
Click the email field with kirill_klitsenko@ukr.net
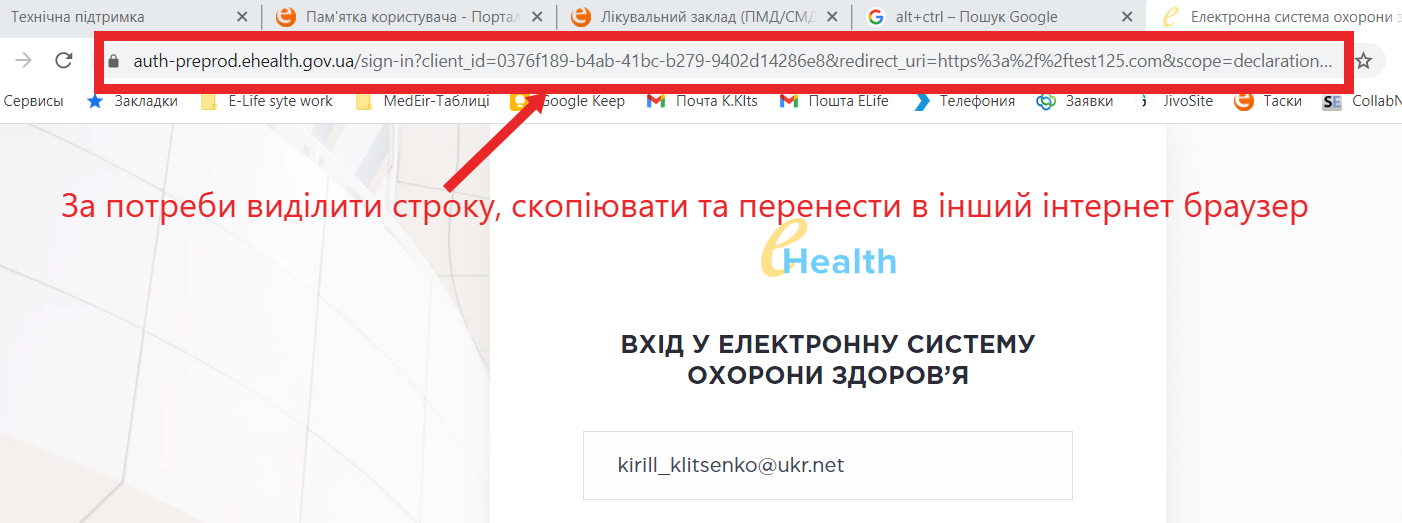pos(828,465)
